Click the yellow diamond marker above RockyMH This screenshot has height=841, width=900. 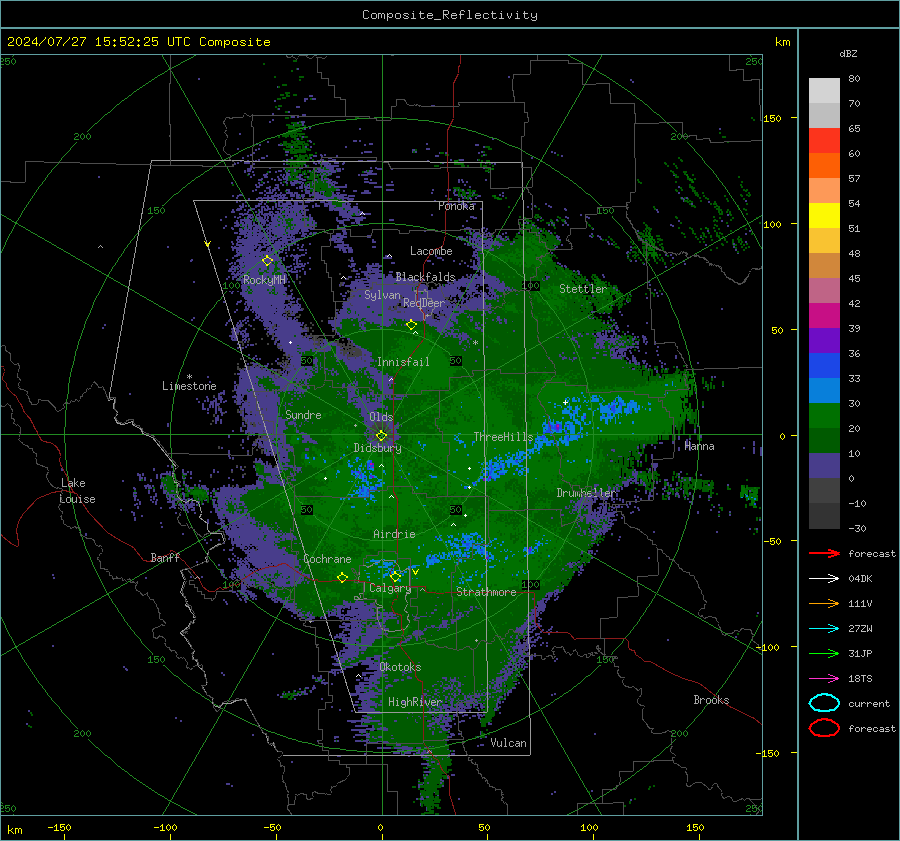pyautogui.click(x=267, y=261)
